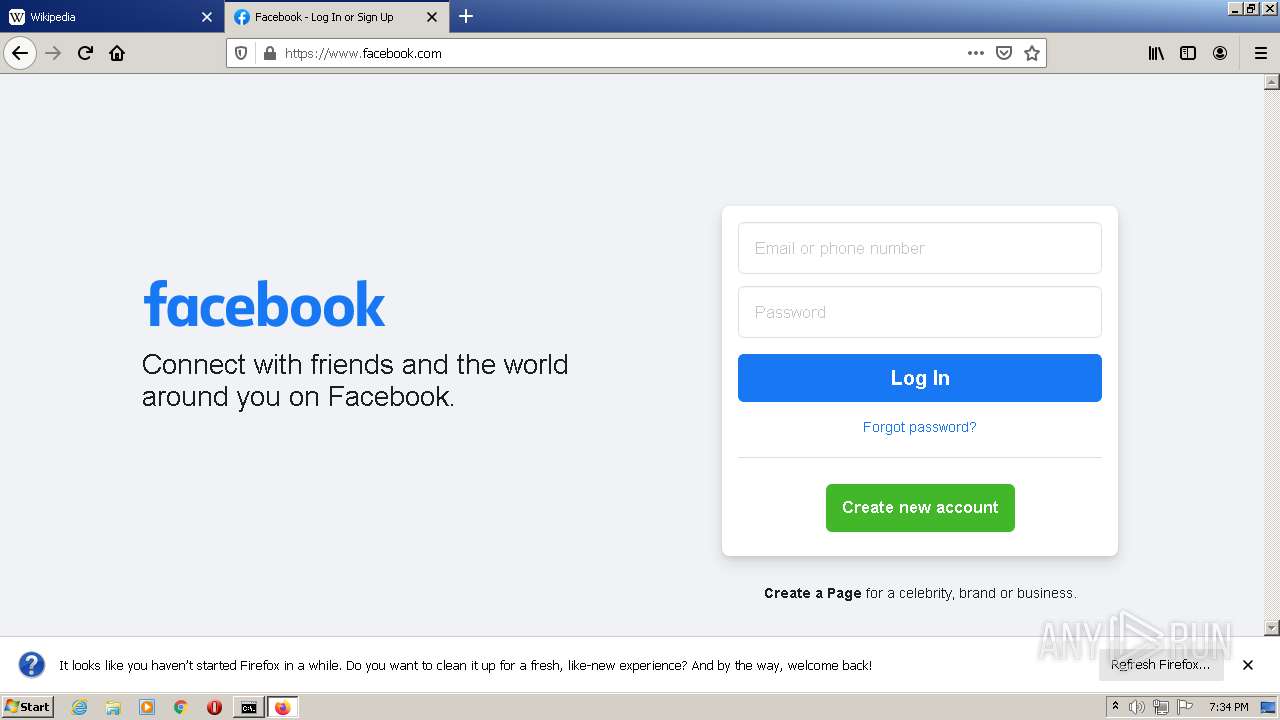Viewport: 1280px width, 720px height.
Task: Open Action Center flag icon
Action: [1185, 707]
